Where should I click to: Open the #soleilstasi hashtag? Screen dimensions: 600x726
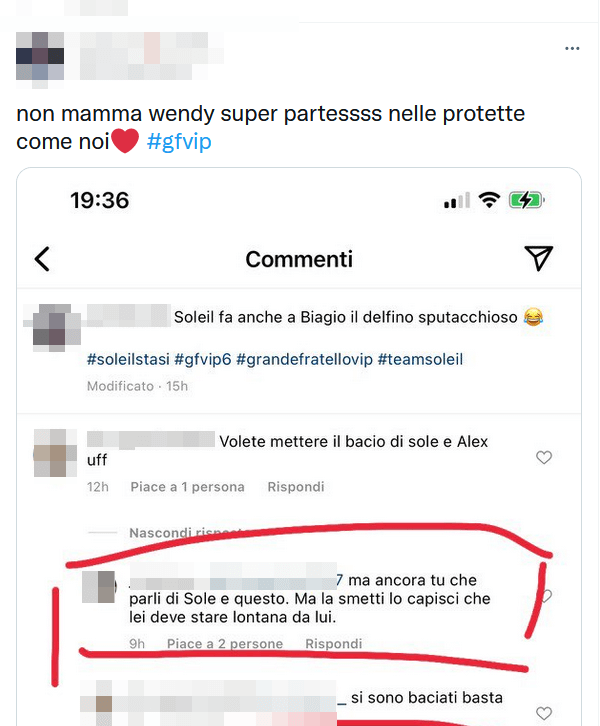pyautogui.click(x=127, y=359)
